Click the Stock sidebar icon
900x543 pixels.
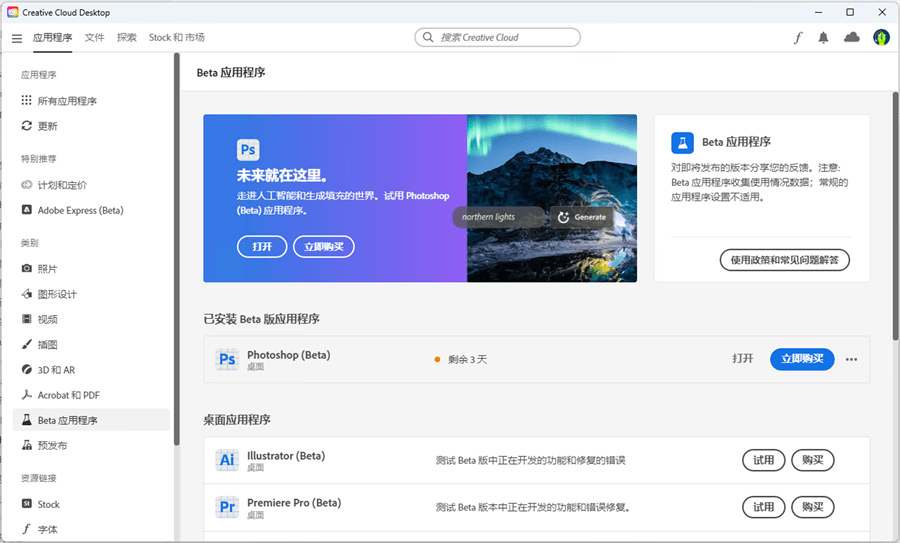[x=26, y=503]
